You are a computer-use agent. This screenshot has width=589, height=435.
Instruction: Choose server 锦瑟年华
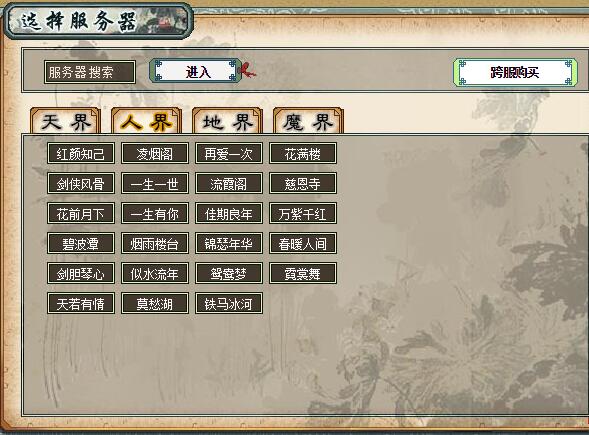(x=229, y=244)
